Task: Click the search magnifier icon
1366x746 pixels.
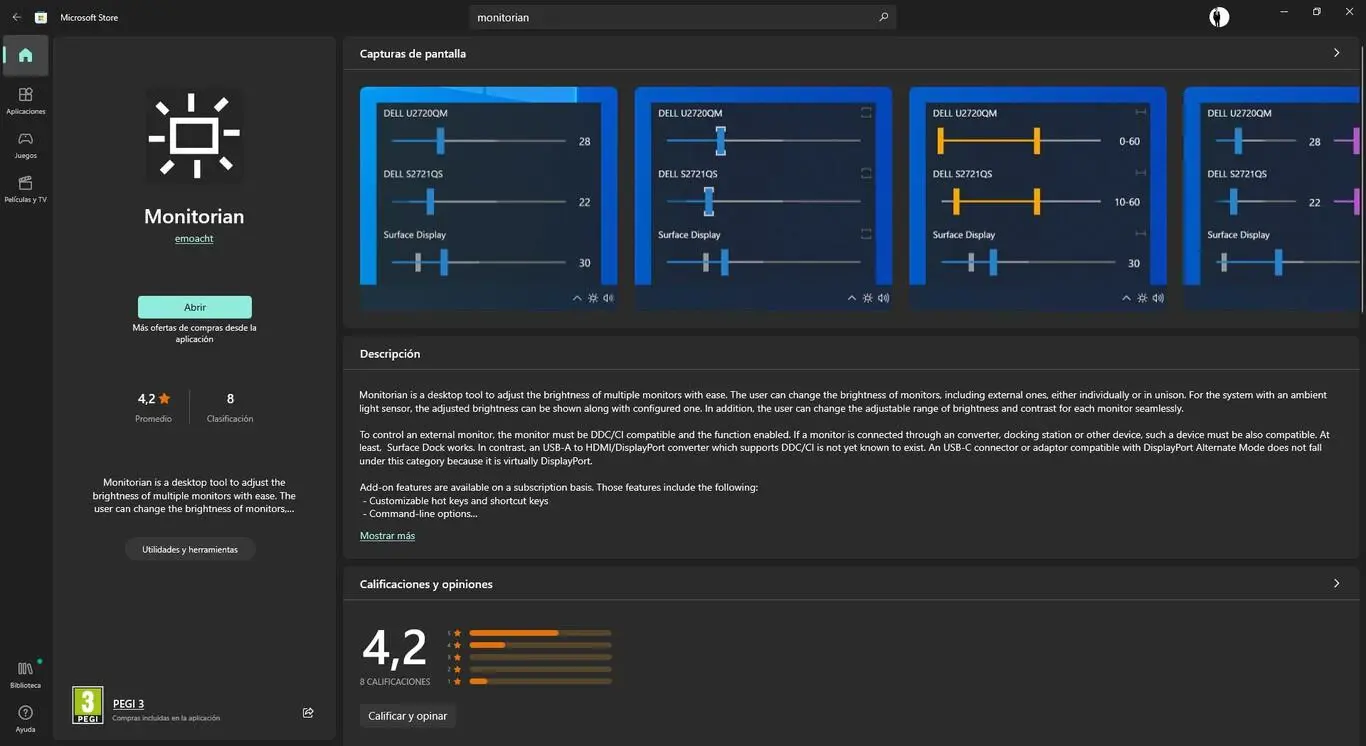Action: [883, 17]
